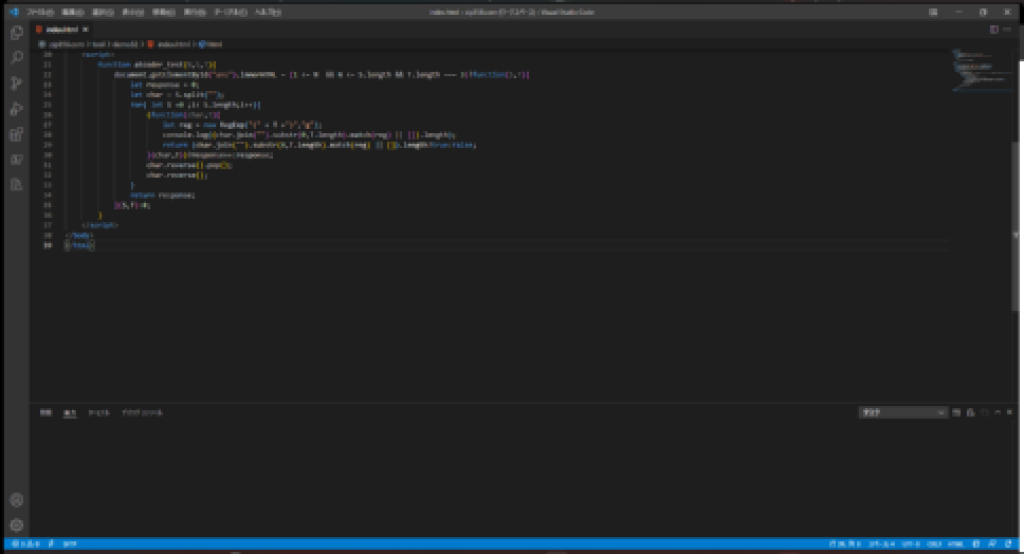Open the ターミナル (Terminal) menu
The image size is (1024, 554).
point(231,12)
